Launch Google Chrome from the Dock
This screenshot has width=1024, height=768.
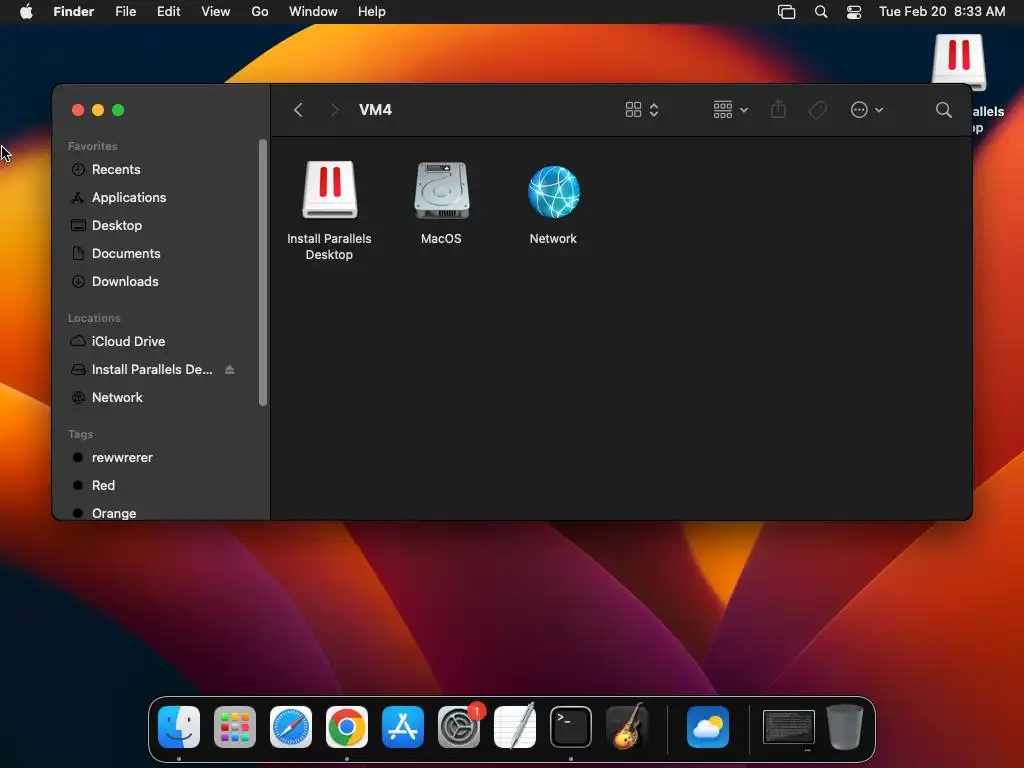pos(347,727)
